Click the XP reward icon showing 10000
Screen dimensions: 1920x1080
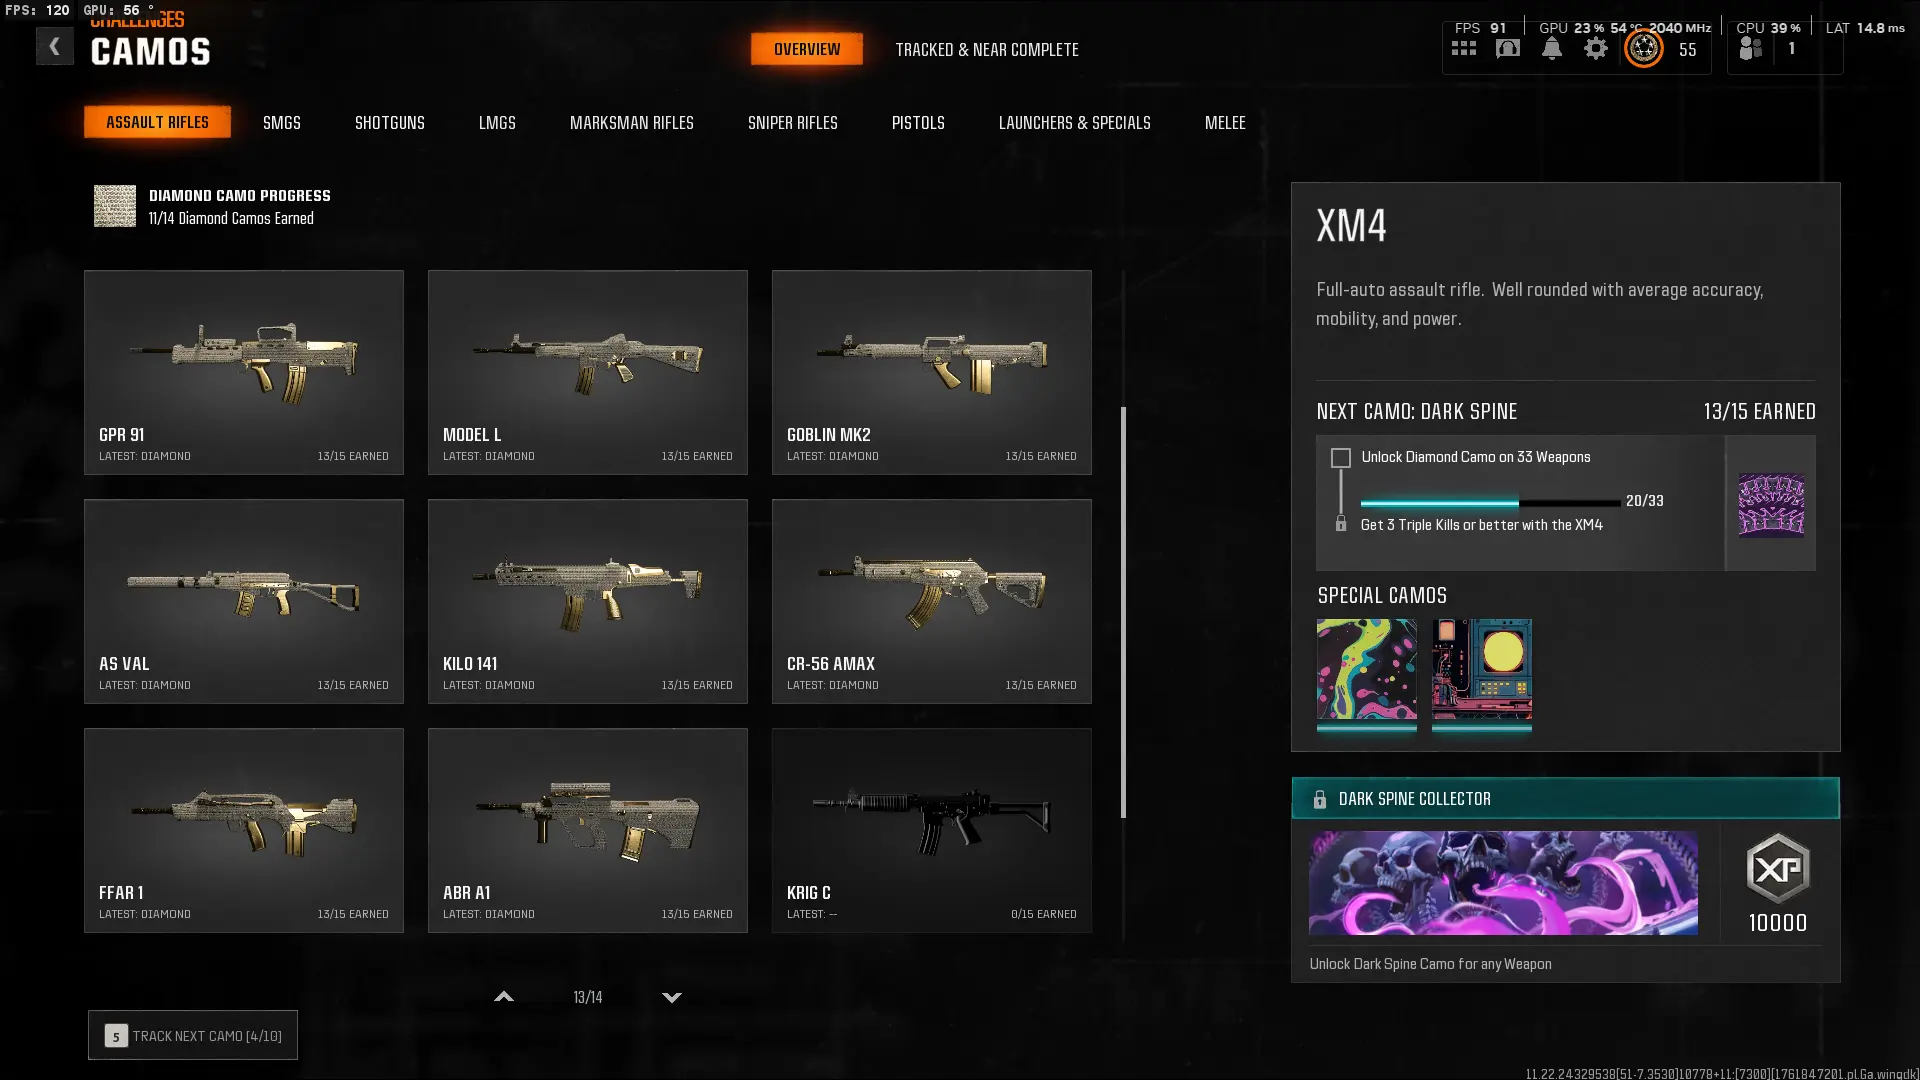point(1778,868)
